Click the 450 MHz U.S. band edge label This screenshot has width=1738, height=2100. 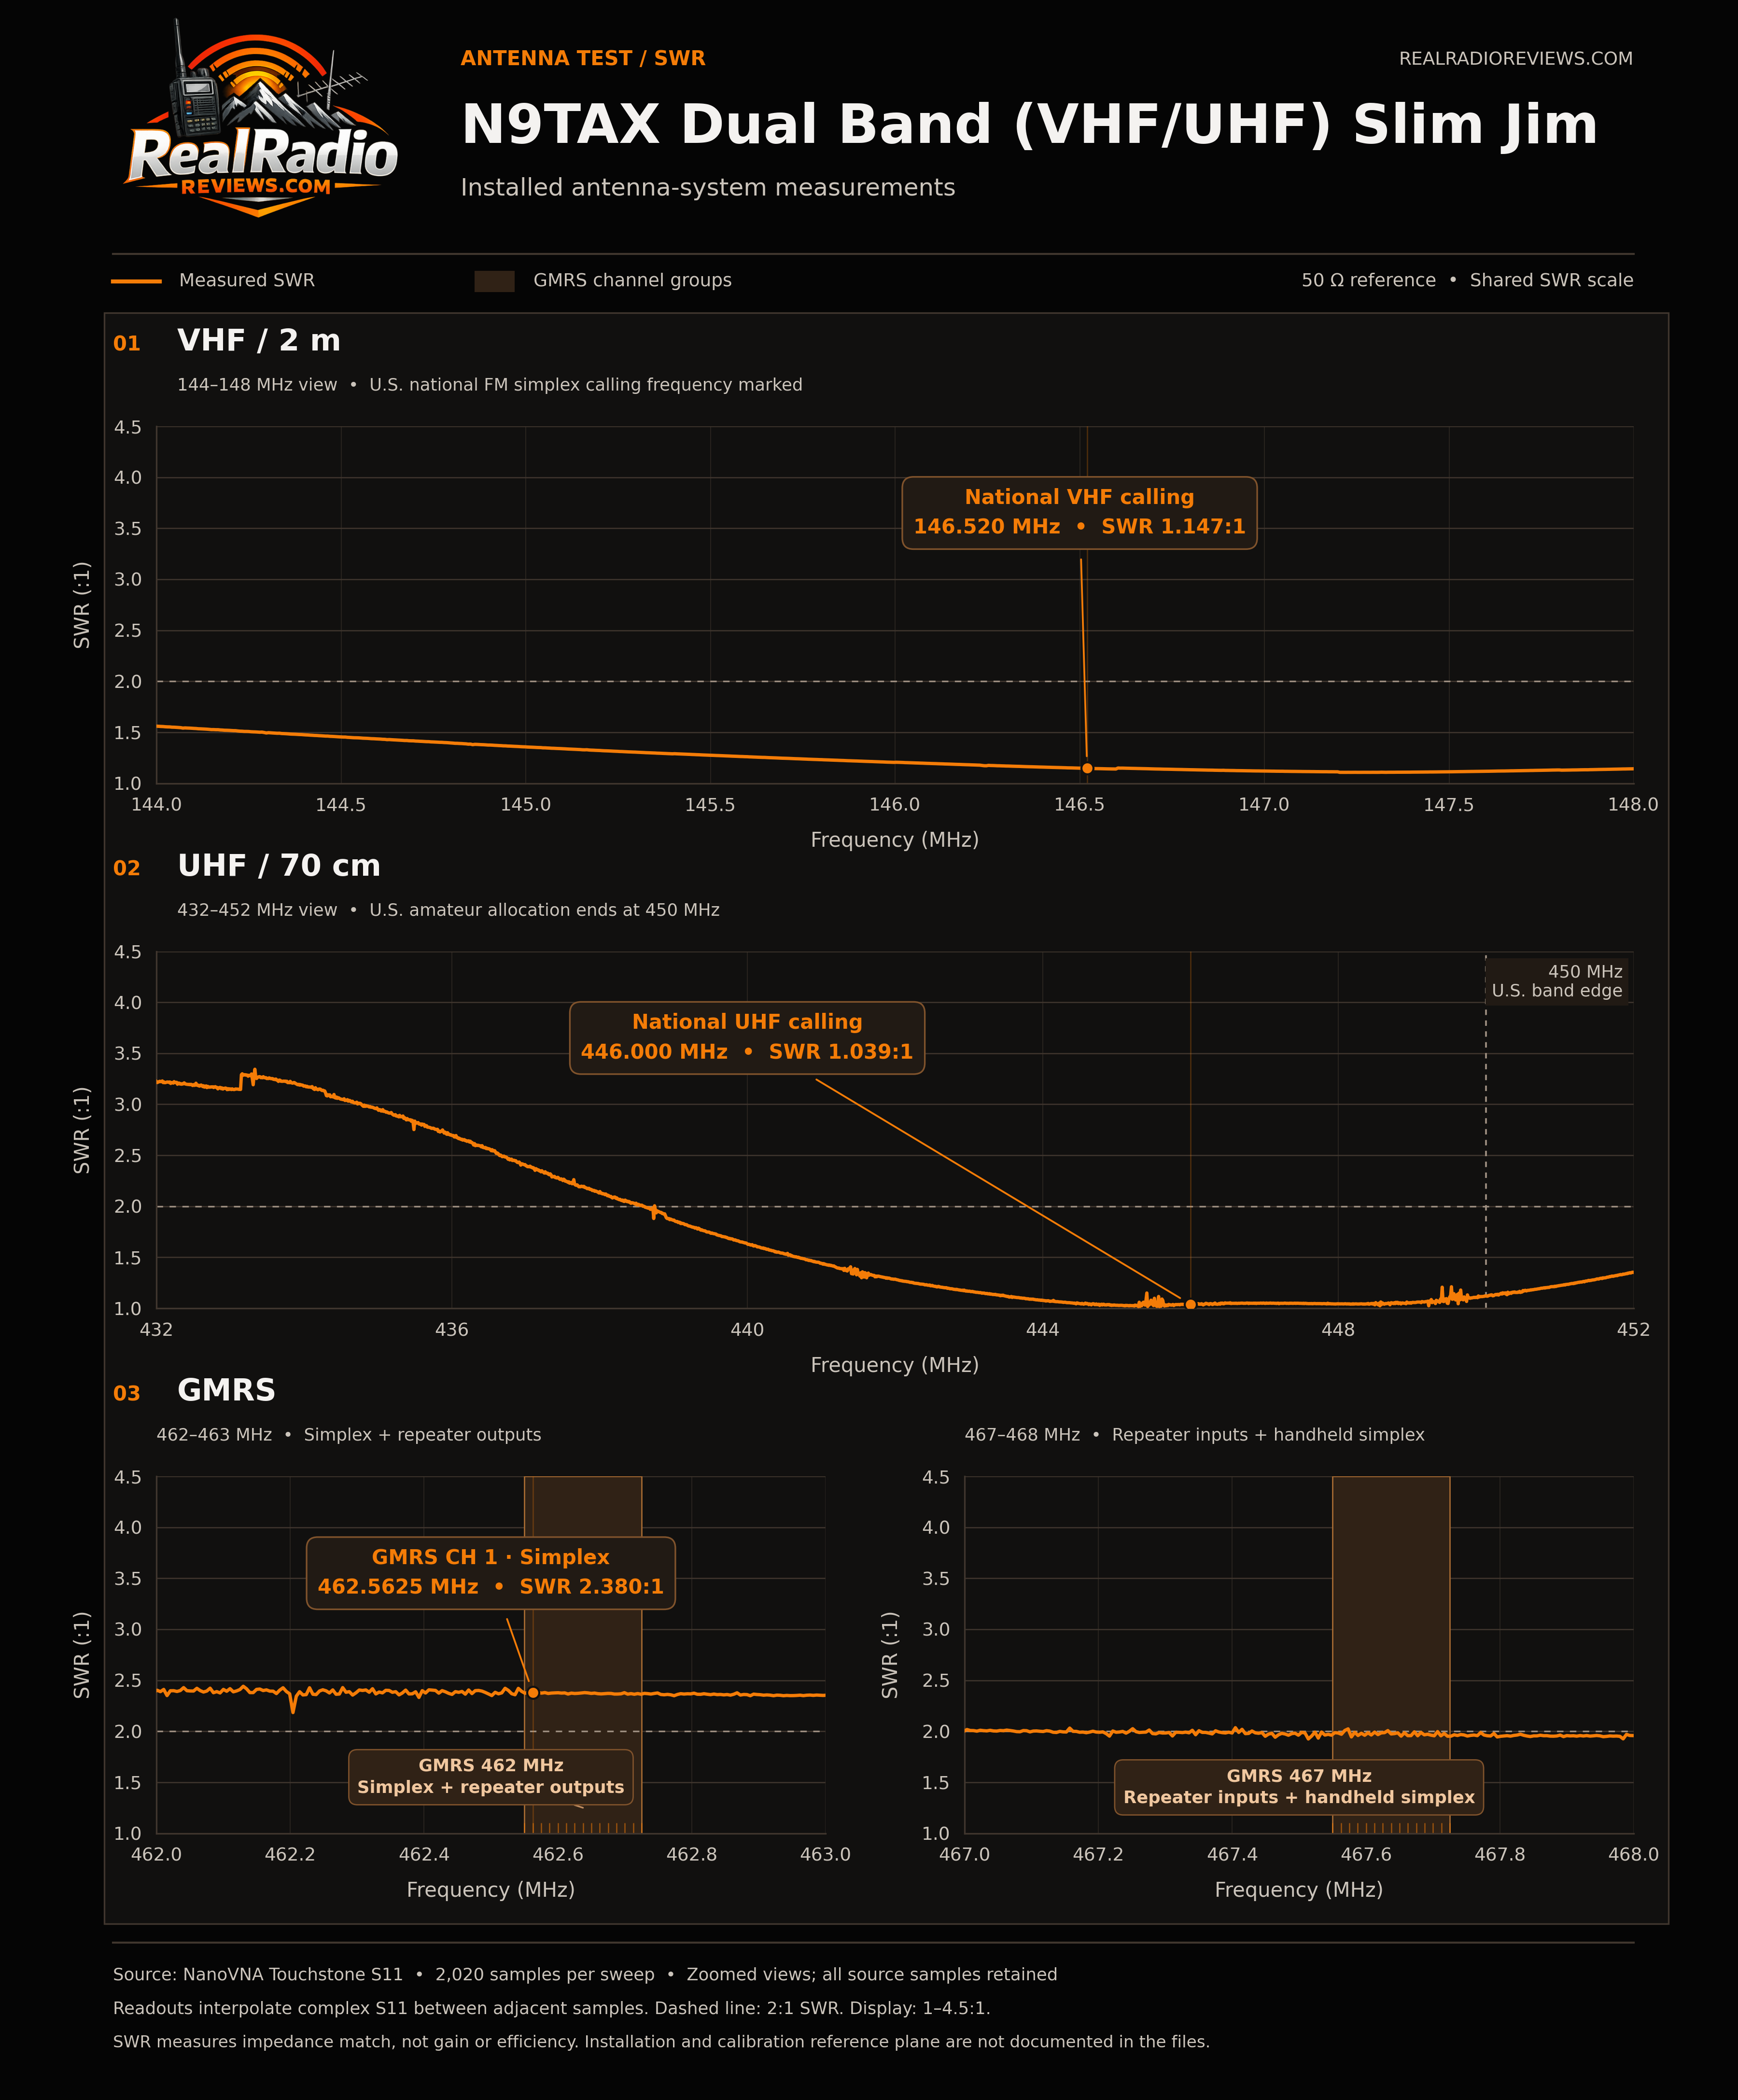click(x=1557, y=981)
